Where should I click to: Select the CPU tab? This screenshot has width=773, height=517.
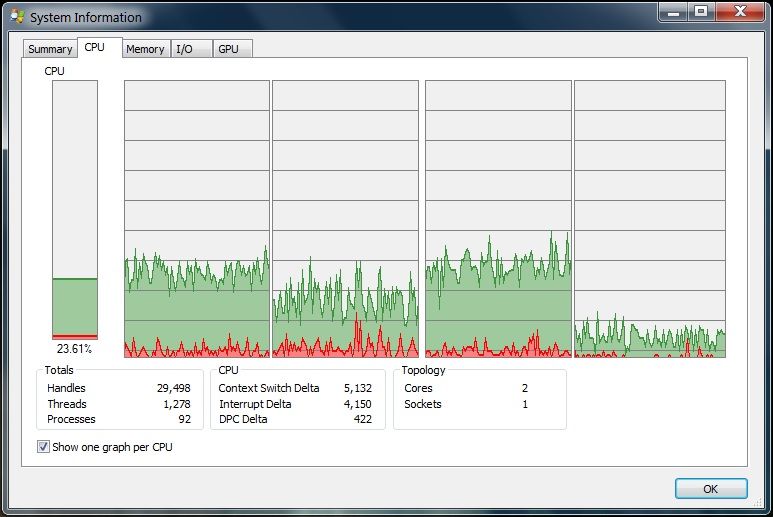point(100,47)
